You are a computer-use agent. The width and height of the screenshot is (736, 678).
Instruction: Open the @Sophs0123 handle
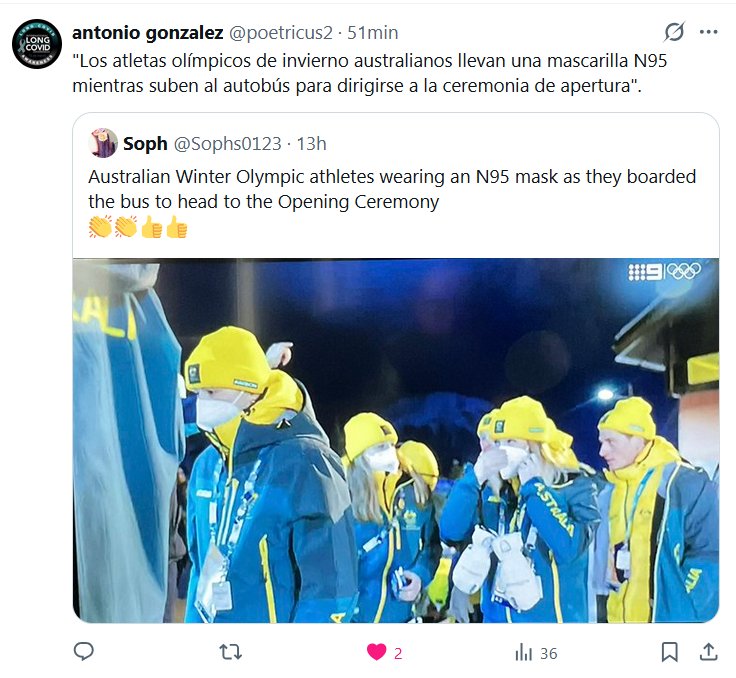click(x=228, y=144)
